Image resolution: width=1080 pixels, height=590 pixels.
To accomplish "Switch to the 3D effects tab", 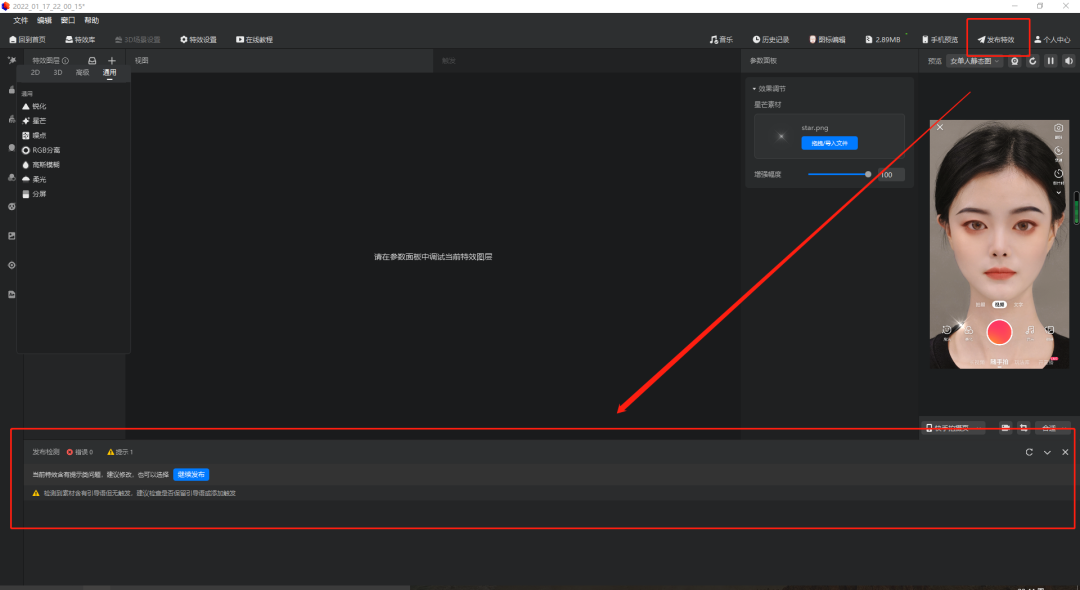I will tap(58, 73).
